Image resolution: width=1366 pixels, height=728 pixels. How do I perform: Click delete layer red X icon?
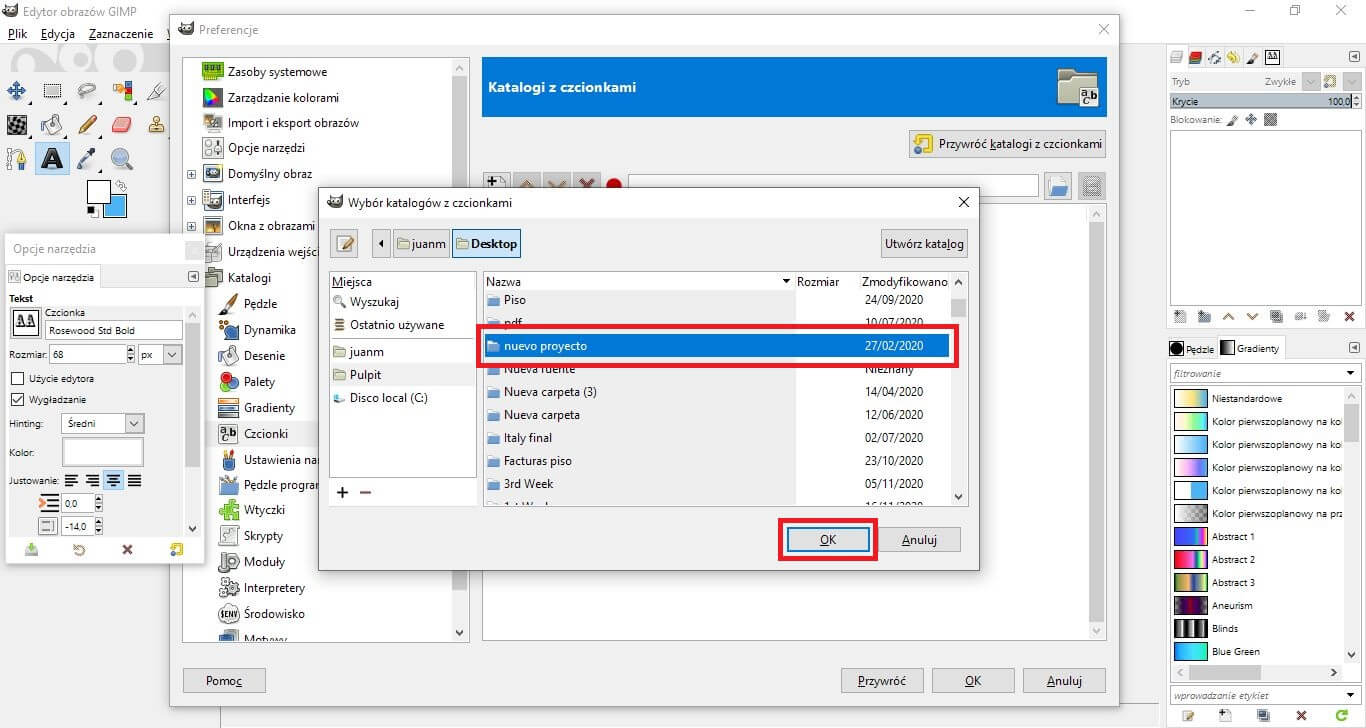click(1349, 316)
